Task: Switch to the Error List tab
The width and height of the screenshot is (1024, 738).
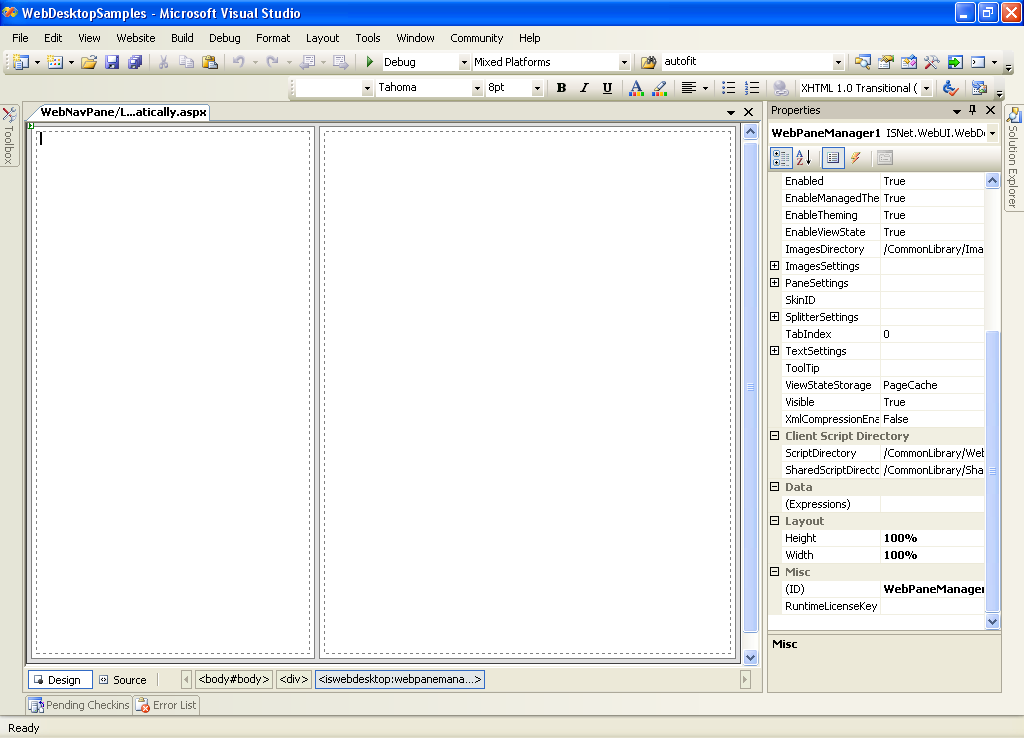Action: pyautogui.click(x=166, y=705)
